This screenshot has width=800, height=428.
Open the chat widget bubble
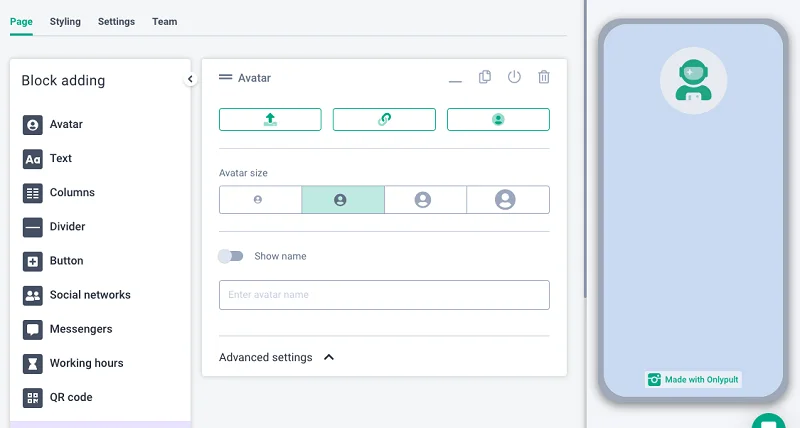pos(769,421)
